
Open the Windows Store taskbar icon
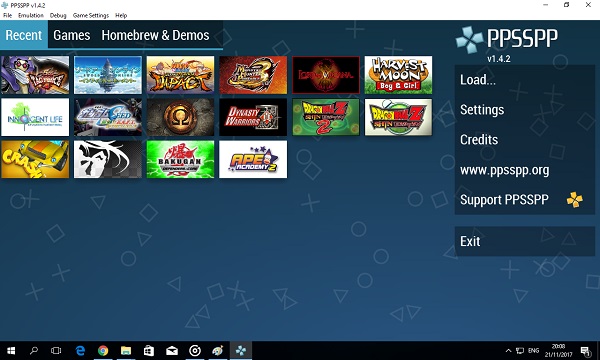(149, 350)
